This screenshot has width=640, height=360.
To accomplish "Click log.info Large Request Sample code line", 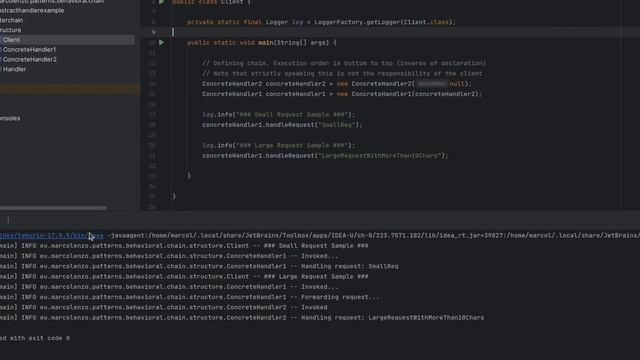I will (279, 145).
